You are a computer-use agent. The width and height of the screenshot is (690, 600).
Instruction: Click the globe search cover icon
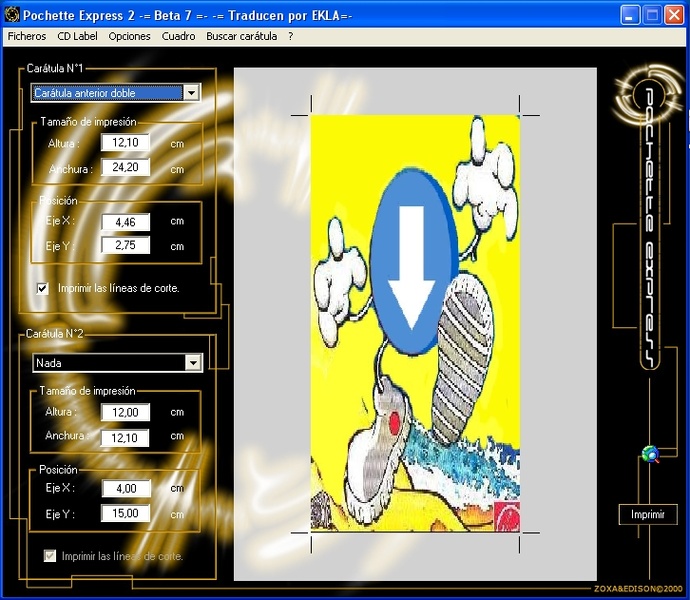650,454
